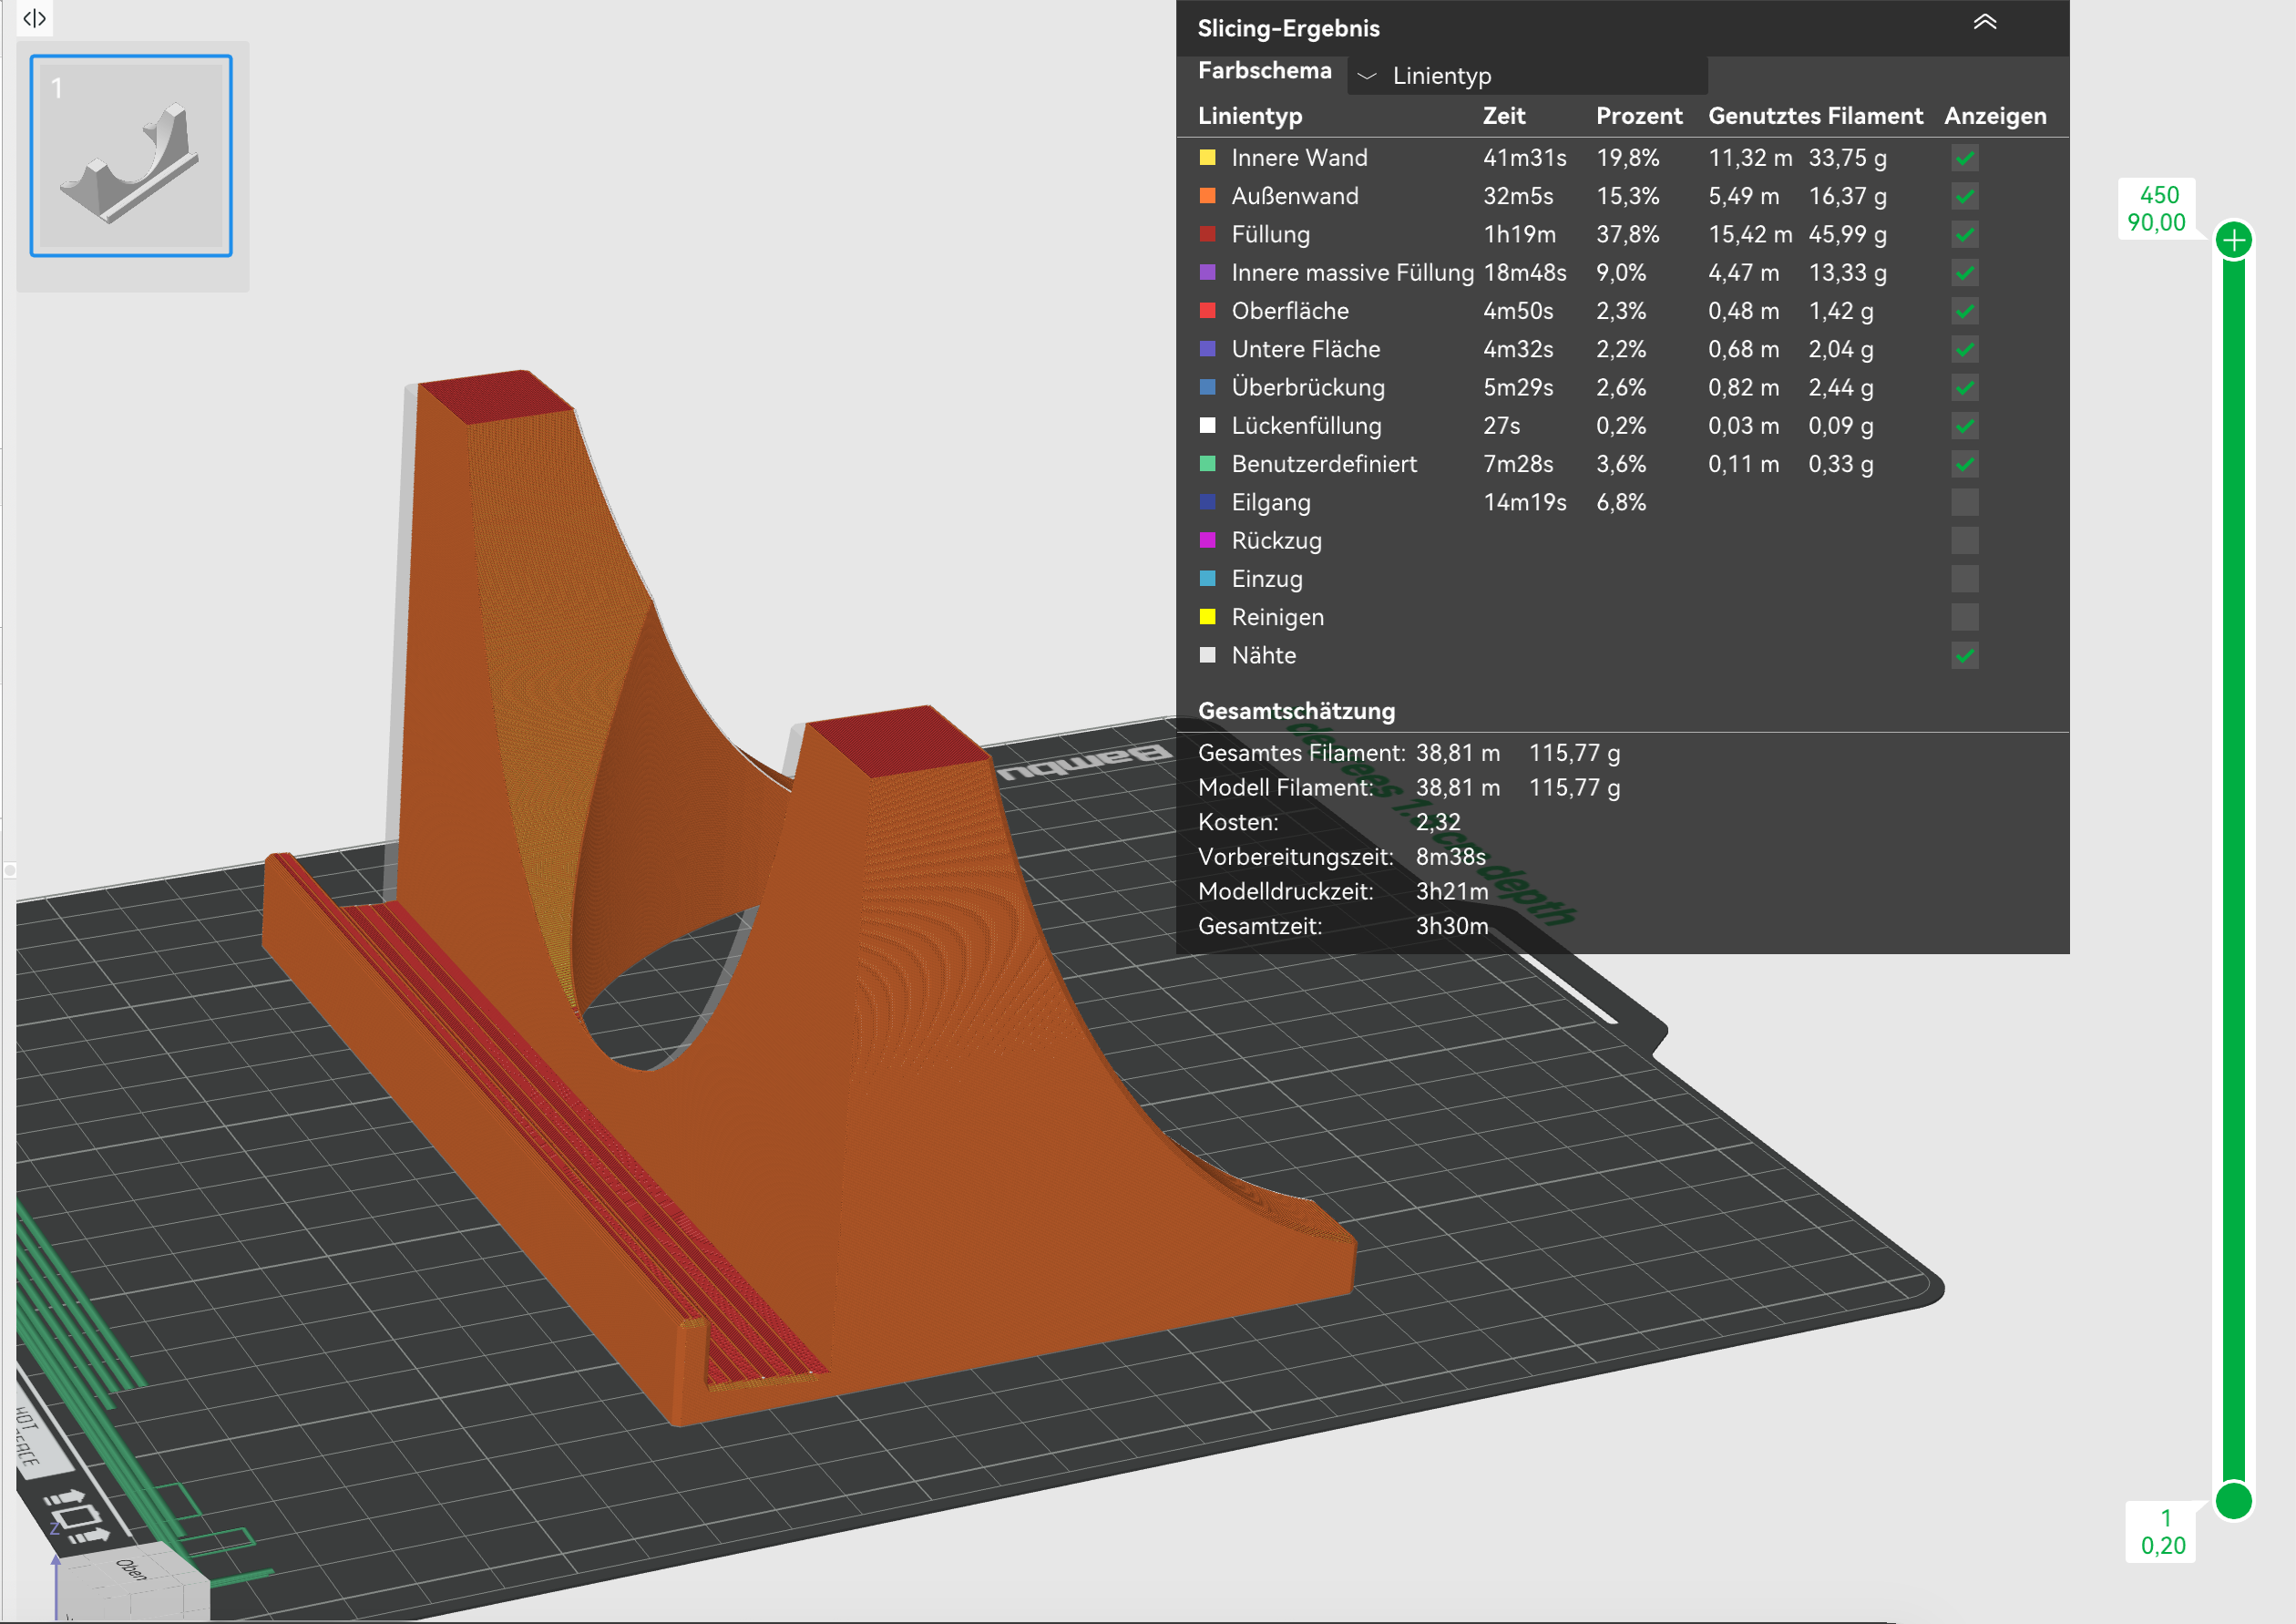The image size is (2296, 1624).
Task: Toggle the Innere Wand display checkbox
Action: point(1964,158)
